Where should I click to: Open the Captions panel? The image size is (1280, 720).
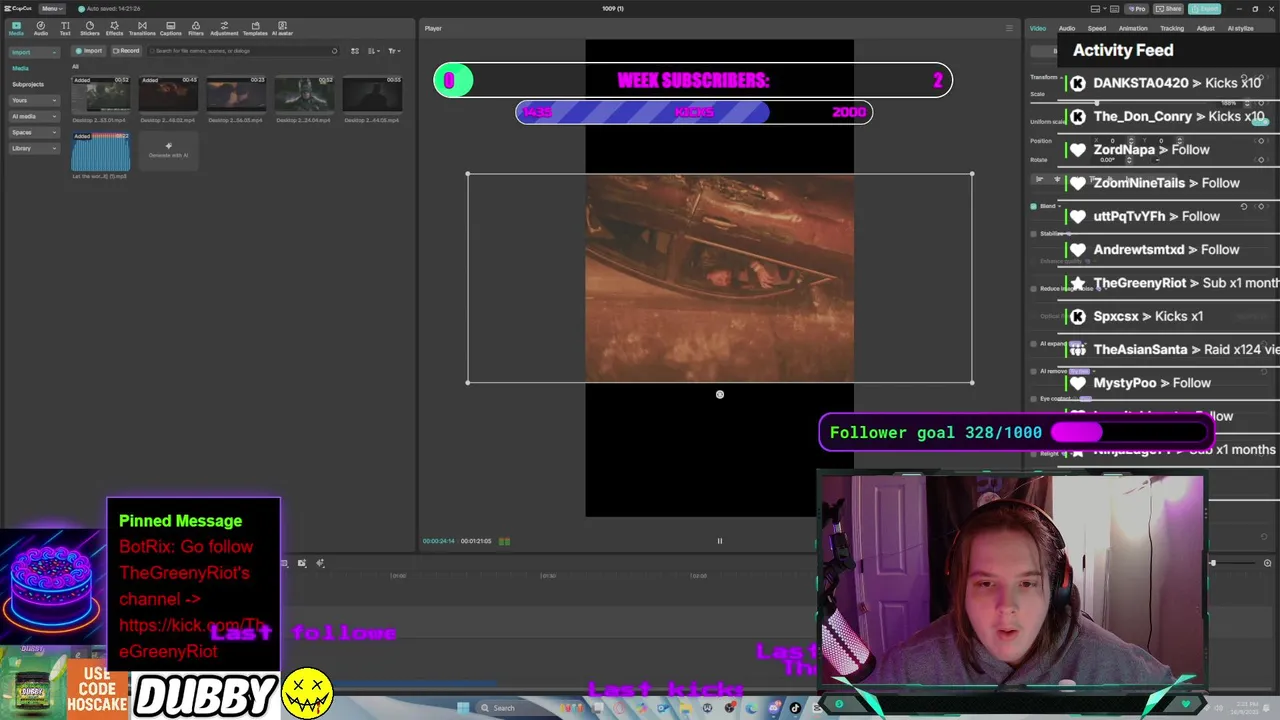(171, 28)
